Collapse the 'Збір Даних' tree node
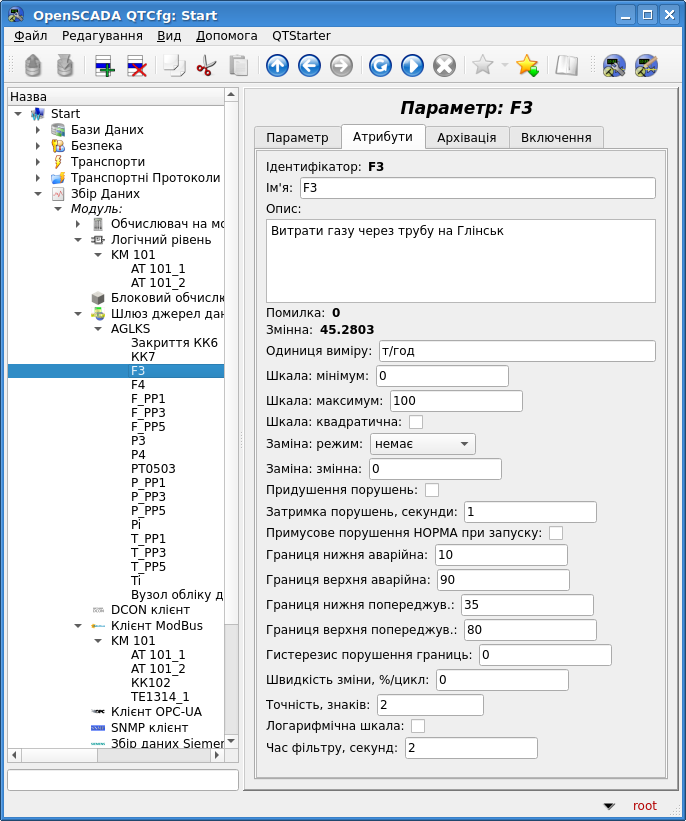 38,194
